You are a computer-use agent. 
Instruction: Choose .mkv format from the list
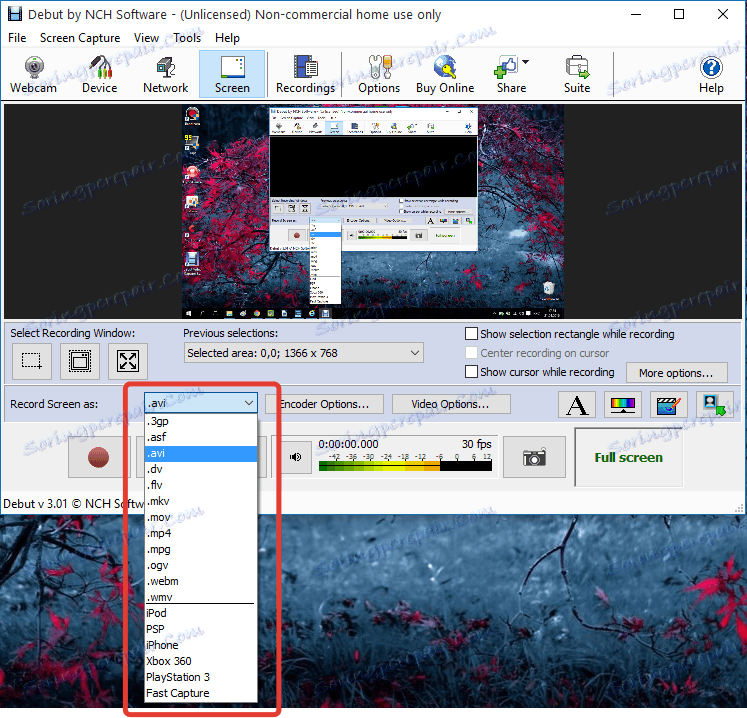pyautogui.click(x=201, y=501)
